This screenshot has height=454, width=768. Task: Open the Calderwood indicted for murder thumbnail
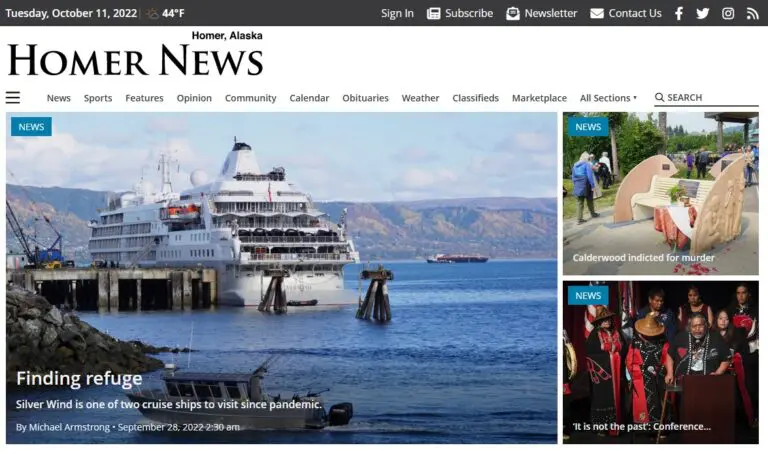click(x=660, y=193)
